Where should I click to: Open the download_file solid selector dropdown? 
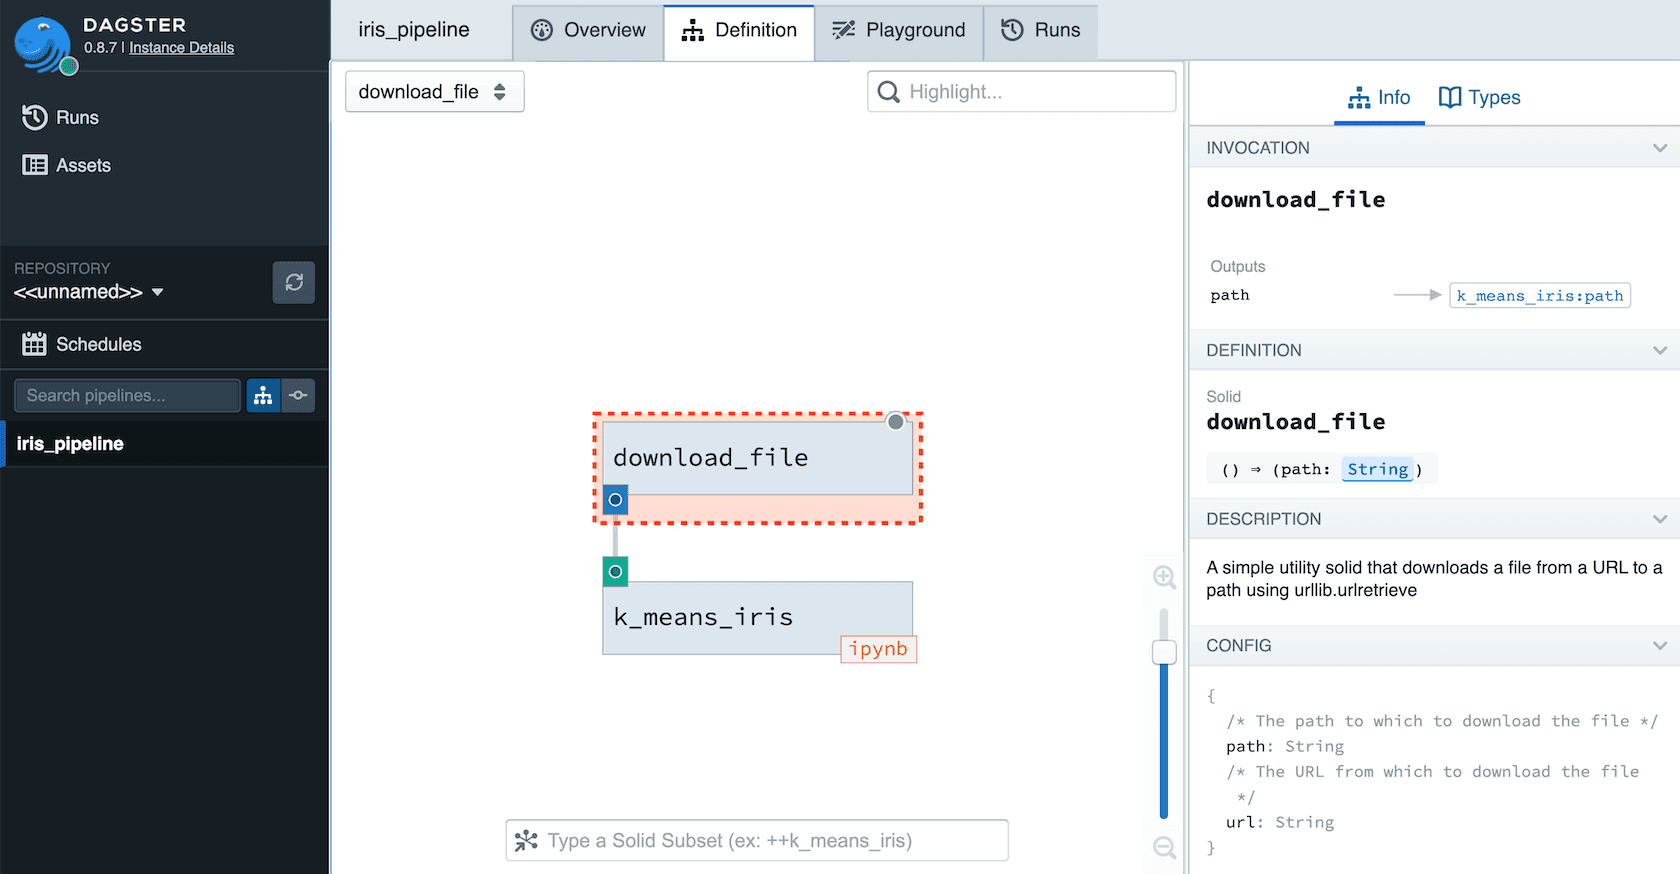[434, 92]
